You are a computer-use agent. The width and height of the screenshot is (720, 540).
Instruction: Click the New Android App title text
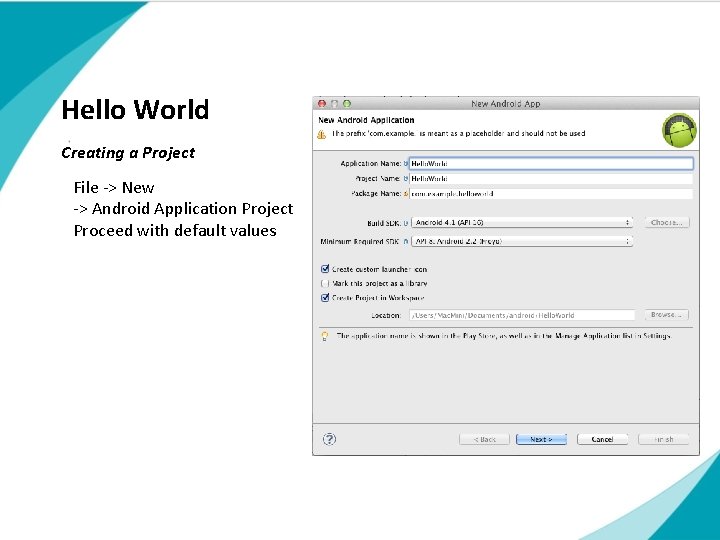(506, 104)
